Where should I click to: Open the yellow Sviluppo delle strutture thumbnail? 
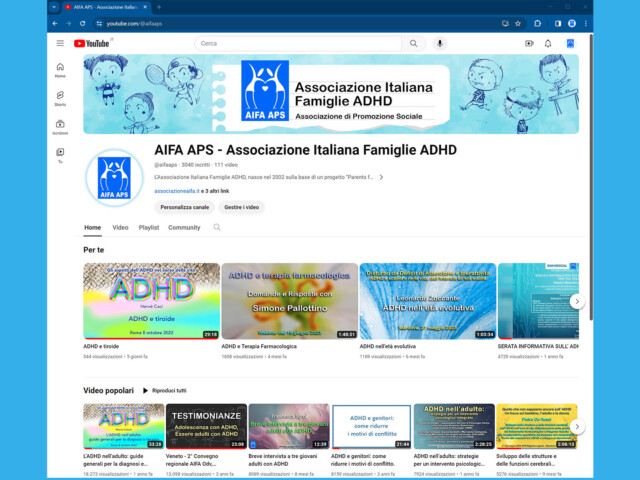pos(537,427)
